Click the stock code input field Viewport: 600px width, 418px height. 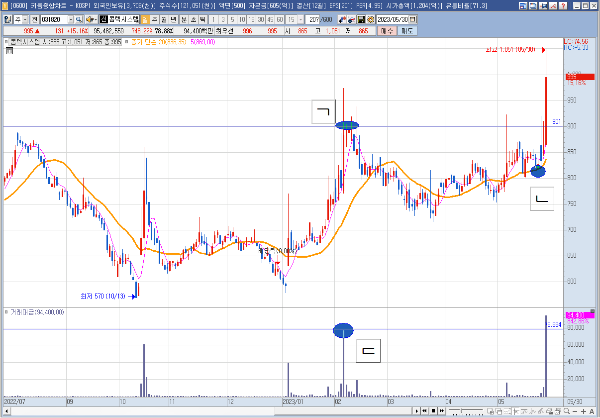tap(54, 20)
